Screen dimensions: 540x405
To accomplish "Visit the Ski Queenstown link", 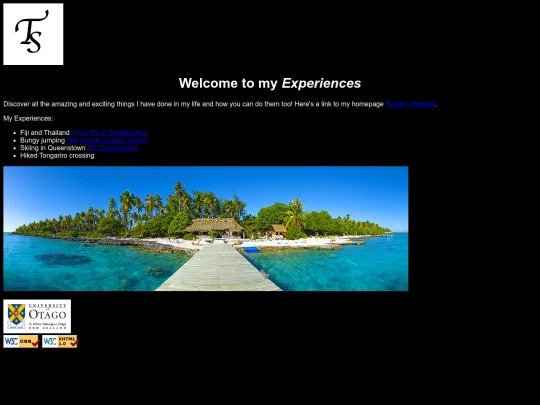I will coord(113,148).
